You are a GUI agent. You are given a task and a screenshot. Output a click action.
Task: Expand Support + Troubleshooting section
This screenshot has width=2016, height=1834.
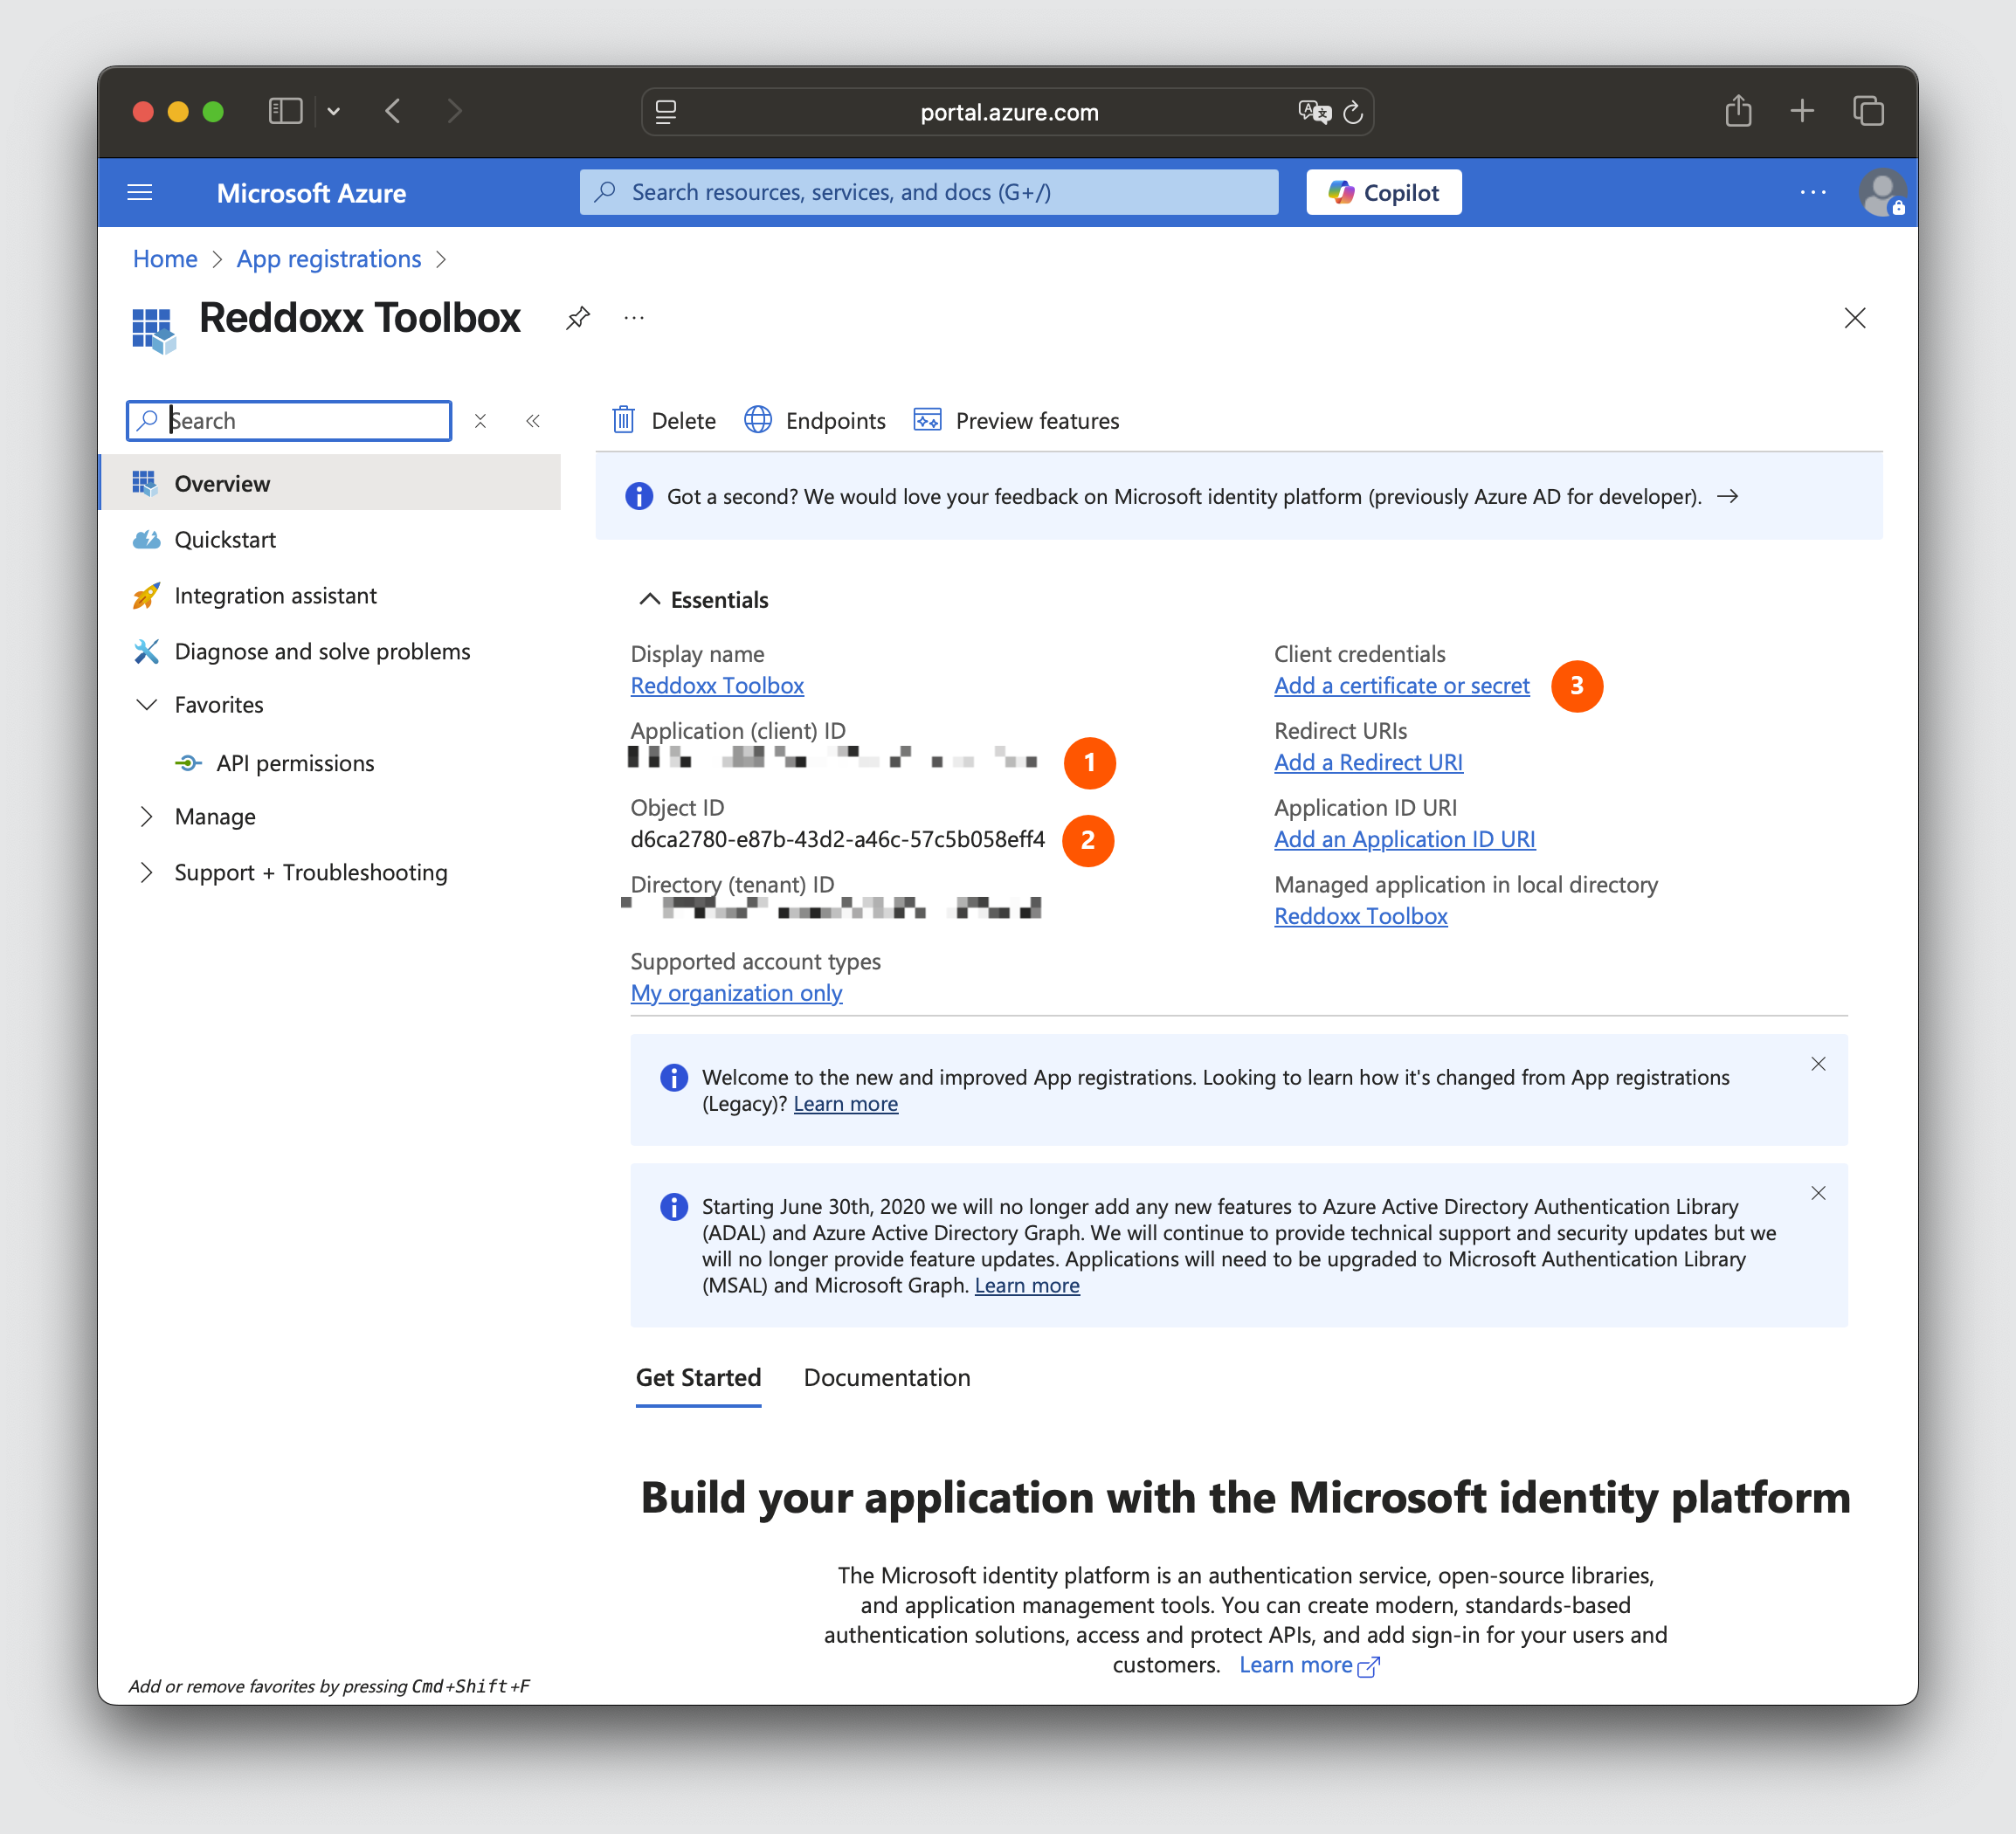(146, 872)
